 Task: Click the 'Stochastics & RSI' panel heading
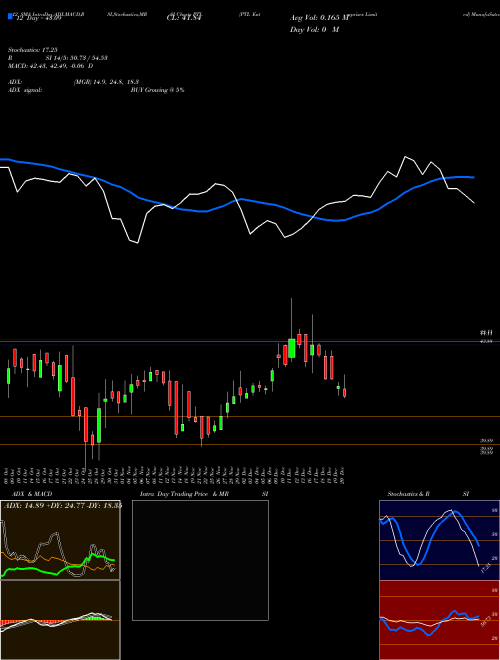coord(428,494)
